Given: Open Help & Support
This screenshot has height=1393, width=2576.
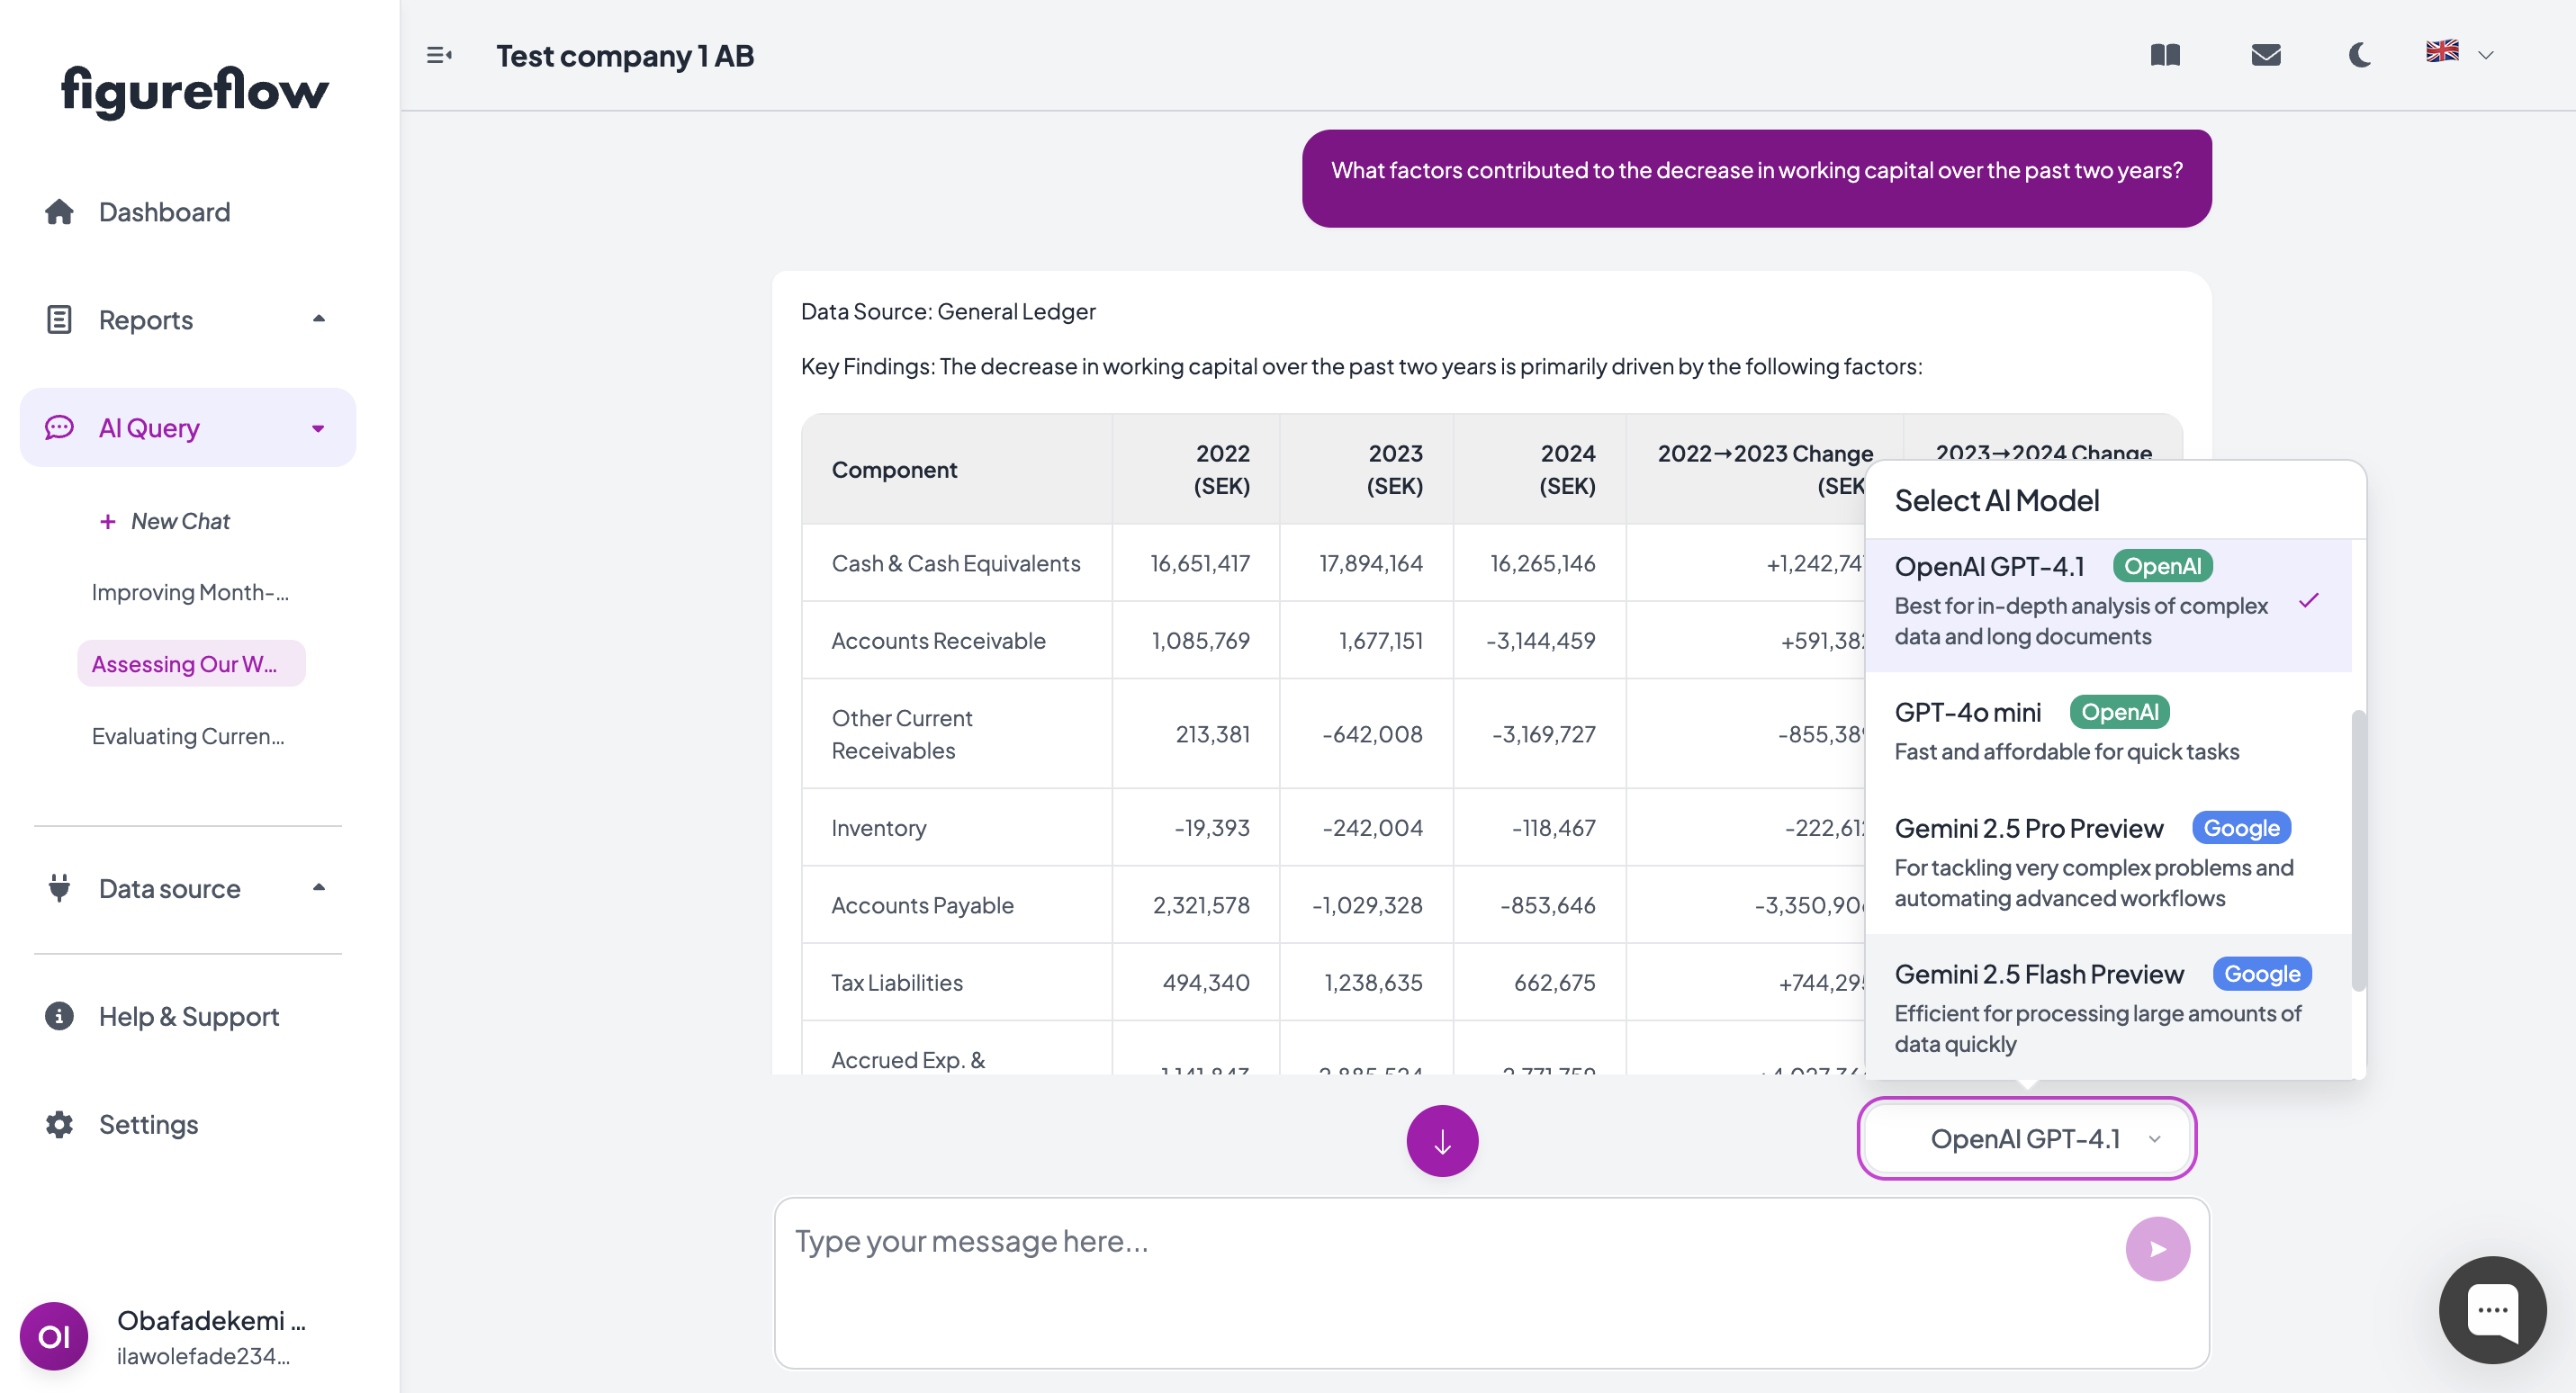Looking at the screenshot, I should pyautogui.click(x=188, y=1016).
